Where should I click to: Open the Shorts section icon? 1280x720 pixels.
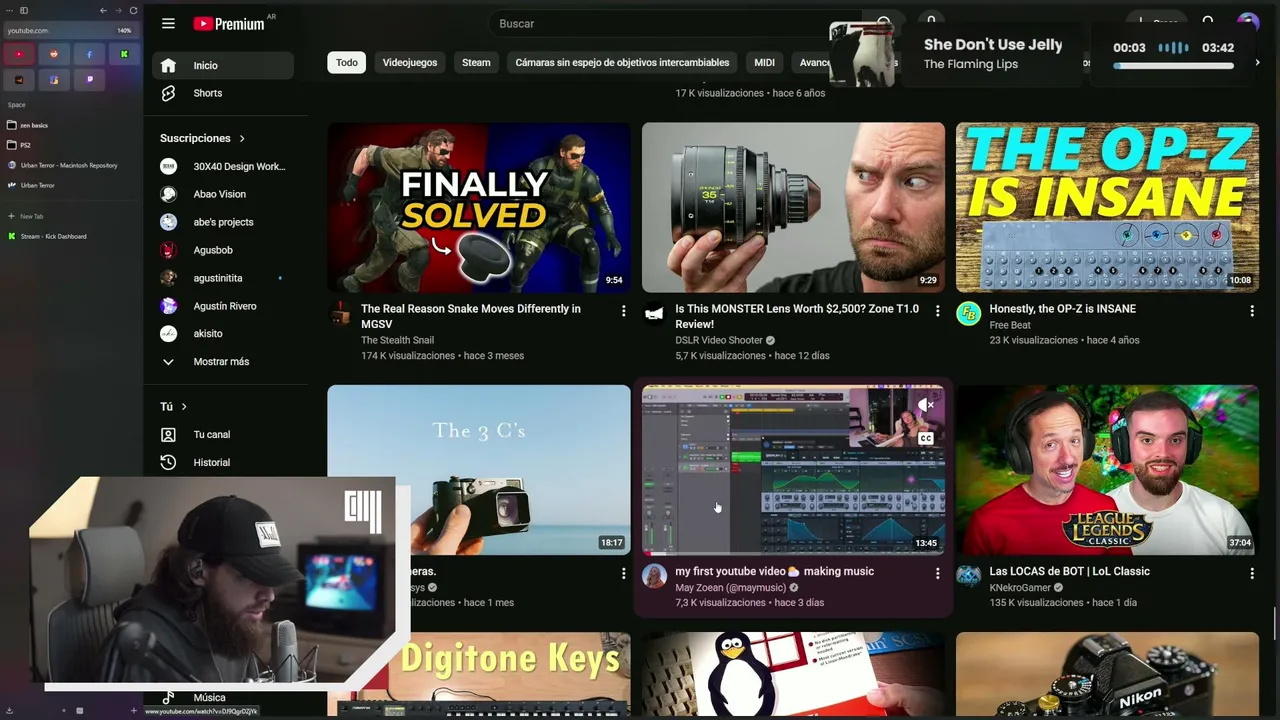[x=168, y=93]
